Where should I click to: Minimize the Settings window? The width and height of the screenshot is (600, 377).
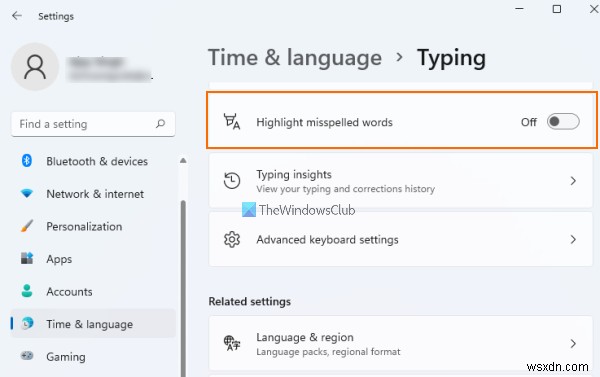click(x=519, y=8)
